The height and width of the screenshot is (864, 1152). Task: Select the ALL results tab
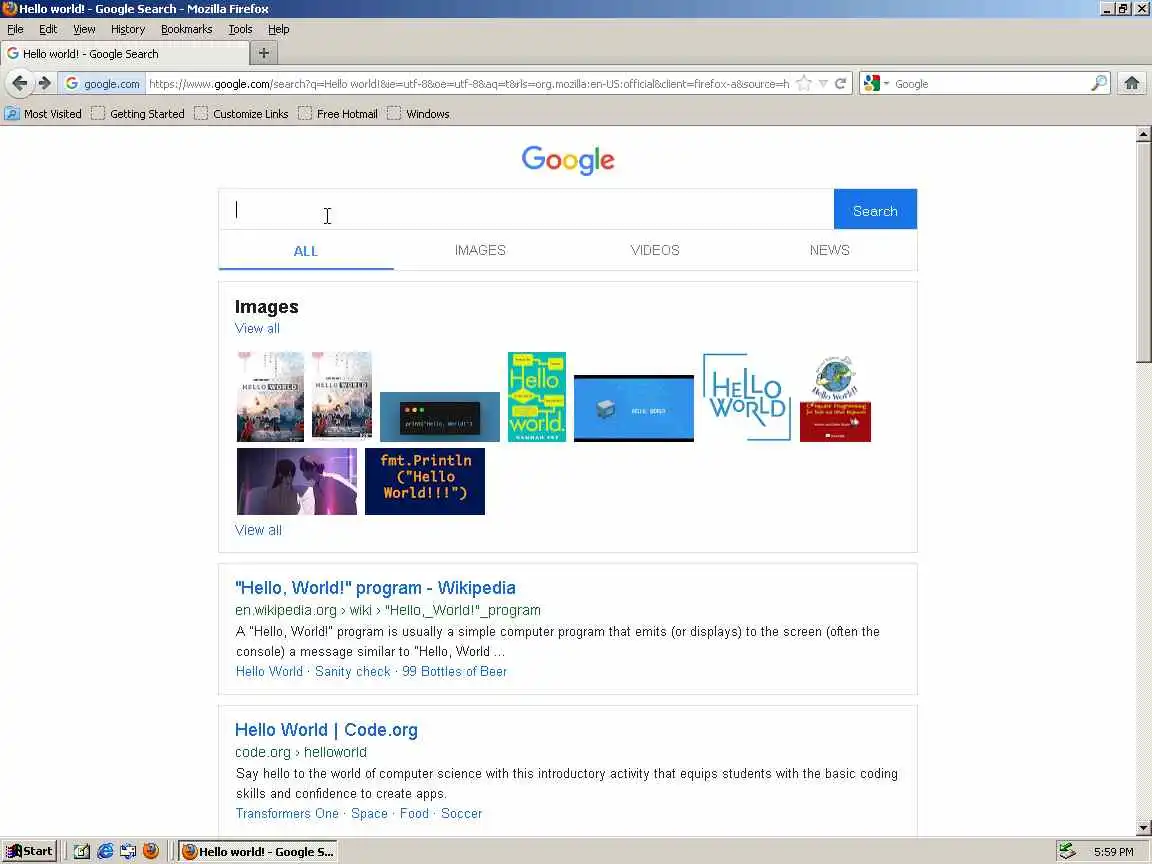point(306,251)
